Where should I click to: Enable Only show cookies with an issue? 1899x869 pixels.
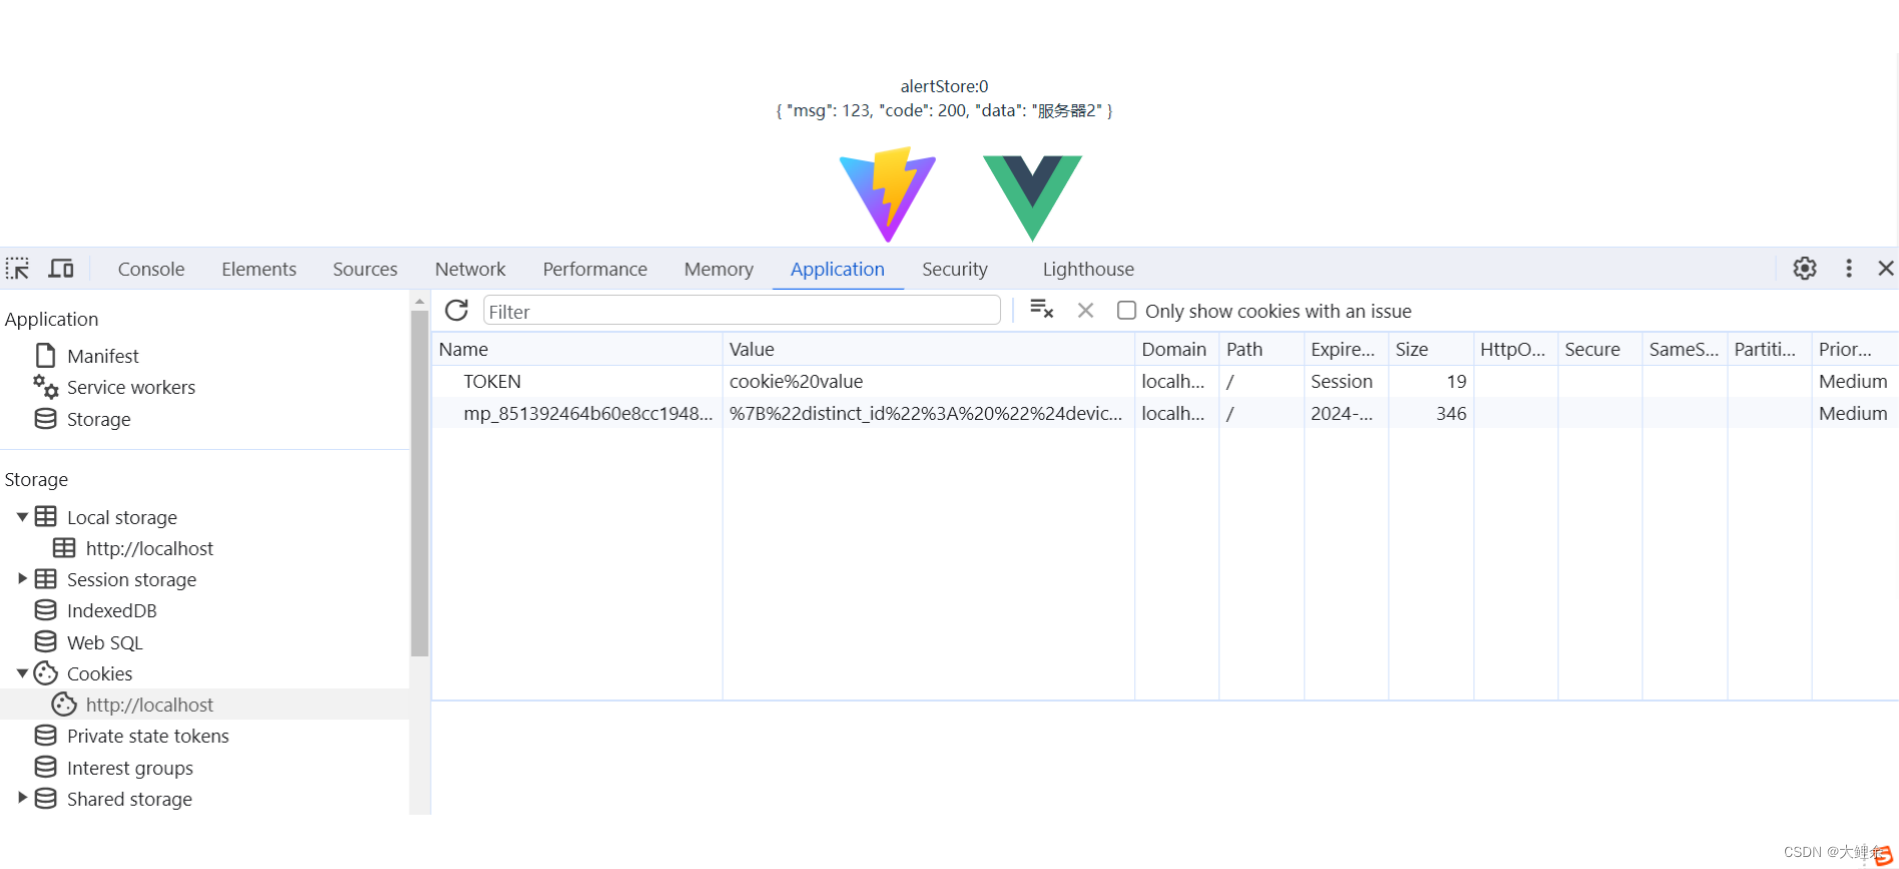coord(1126,310)
